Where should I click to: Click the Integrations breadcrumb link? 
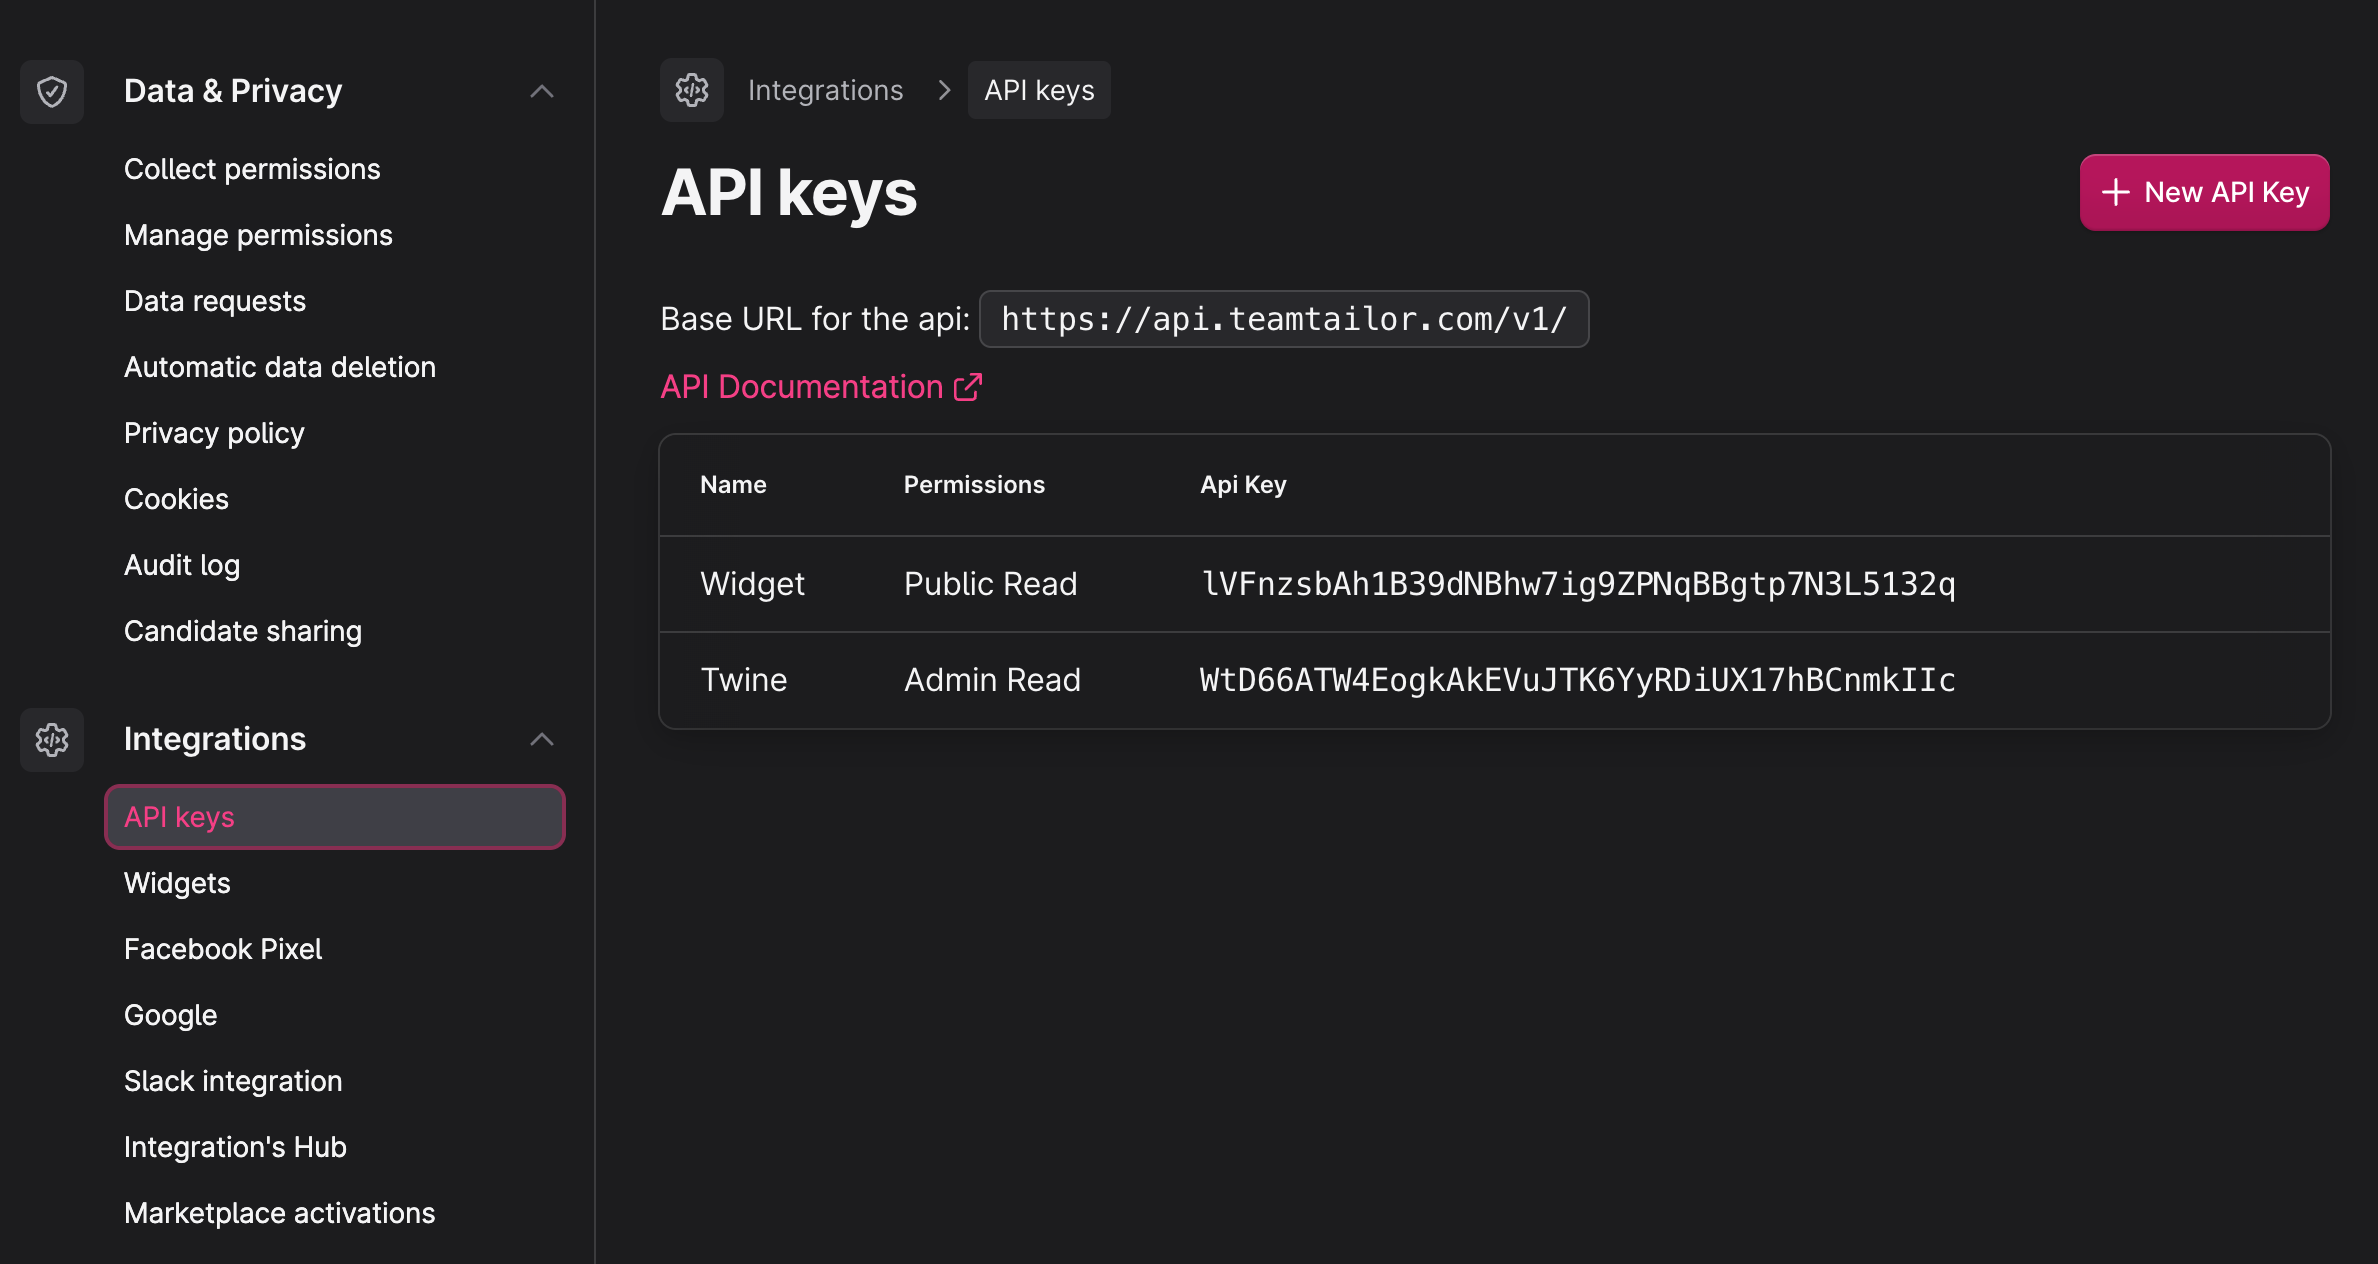point(825,90)
